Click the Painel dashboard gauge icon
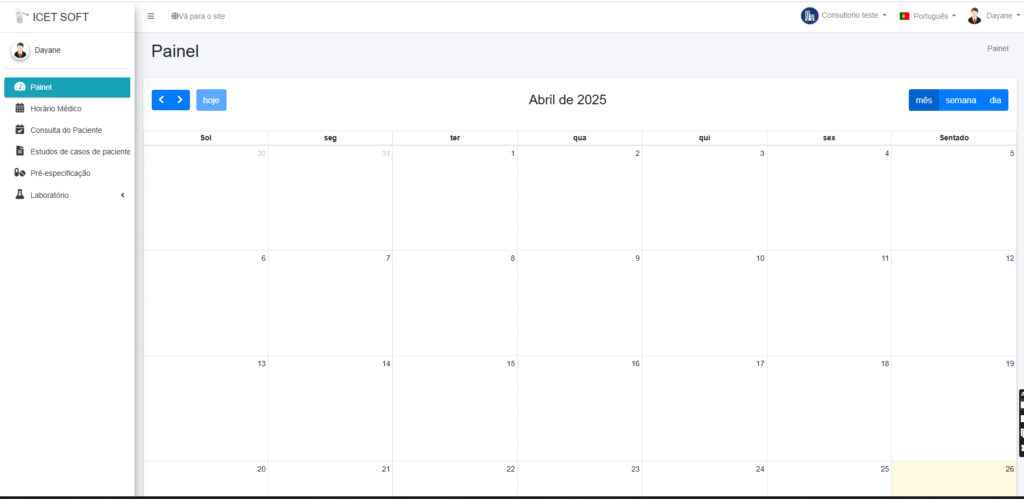Viewport: 1024px width, 499px height. click(x=20, y=87)
